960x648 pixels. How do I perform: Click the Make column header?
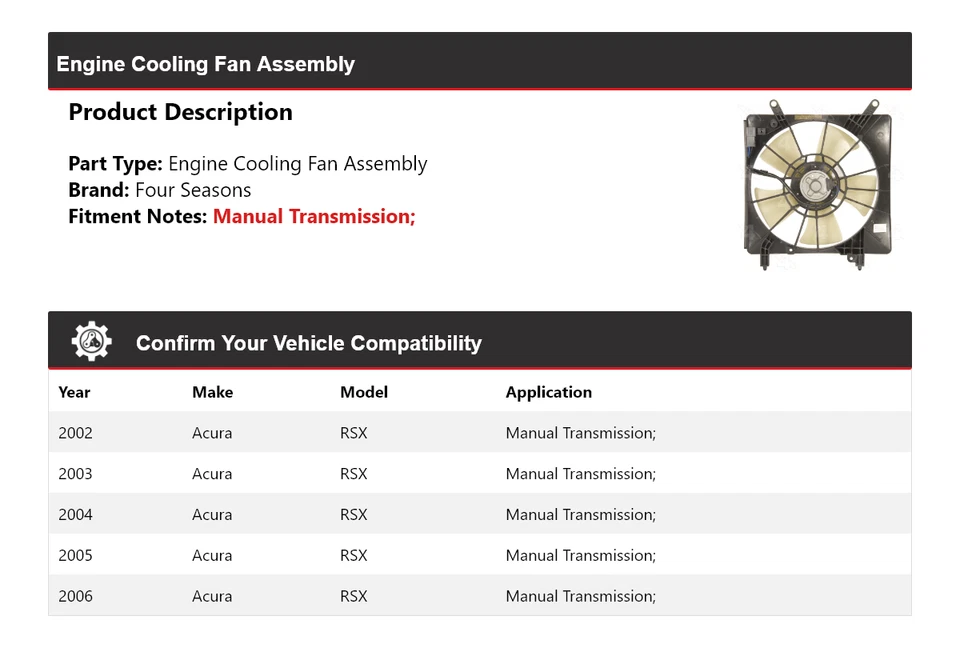(212, 392)
